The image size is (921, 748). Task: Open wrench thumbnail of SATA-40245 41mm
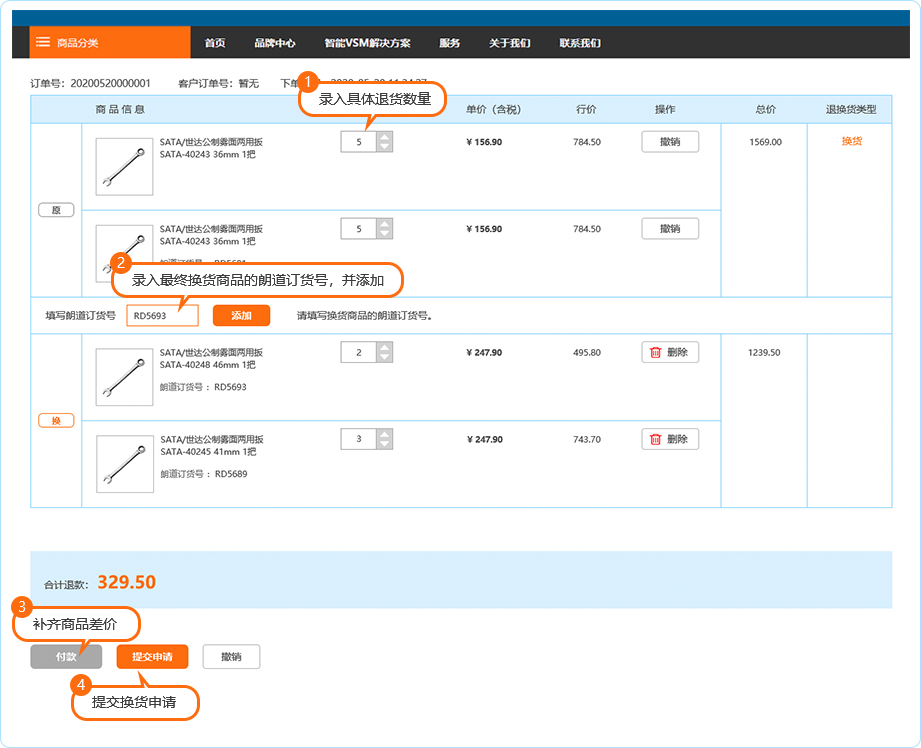pos(125,464)
